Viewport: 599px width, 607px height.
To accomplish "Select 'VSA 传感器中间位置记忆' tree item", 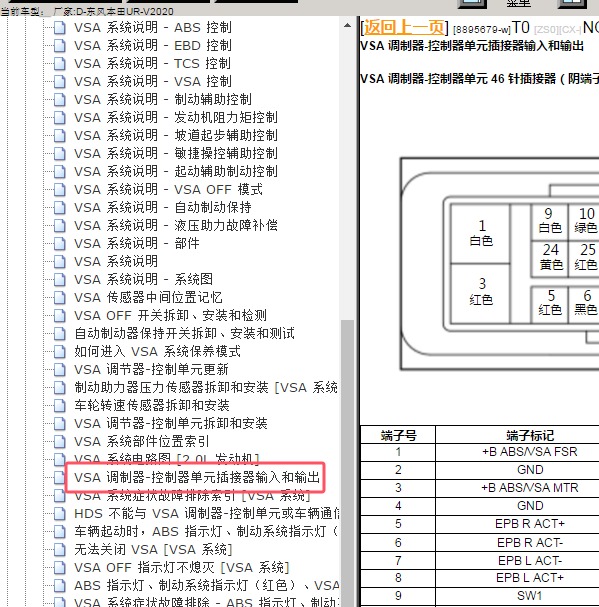I will pos(148,297).
